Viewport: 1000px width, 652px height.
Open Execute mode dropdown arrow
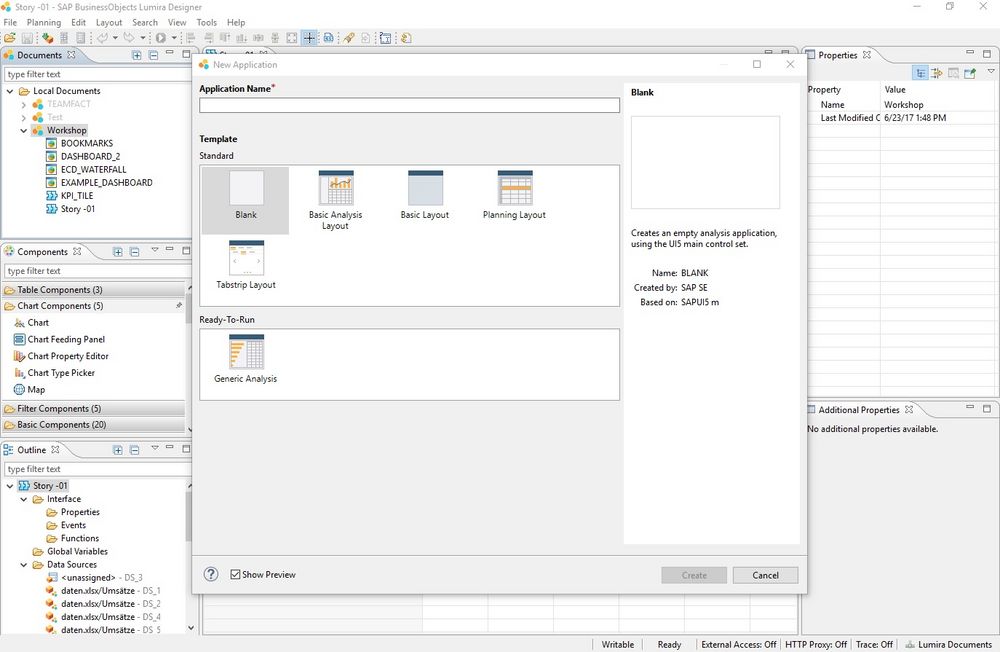[173, 38]
